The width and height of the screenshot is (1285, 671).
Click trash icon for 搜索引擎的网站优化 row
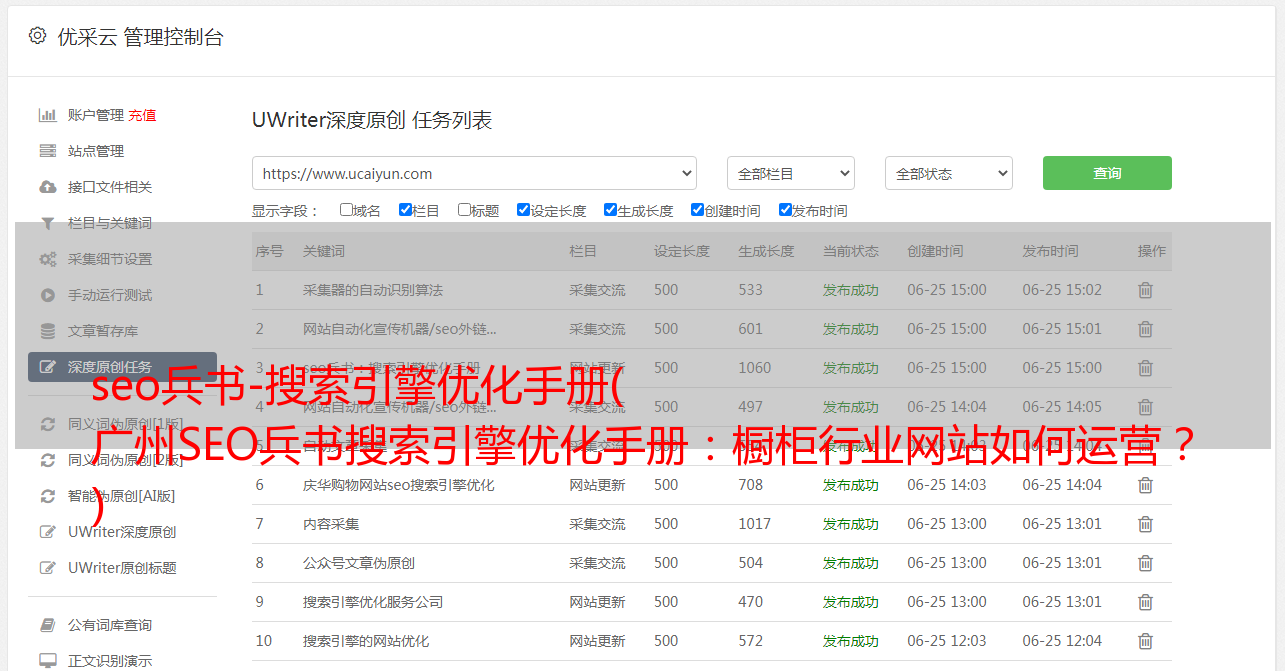click(1145, 641)
